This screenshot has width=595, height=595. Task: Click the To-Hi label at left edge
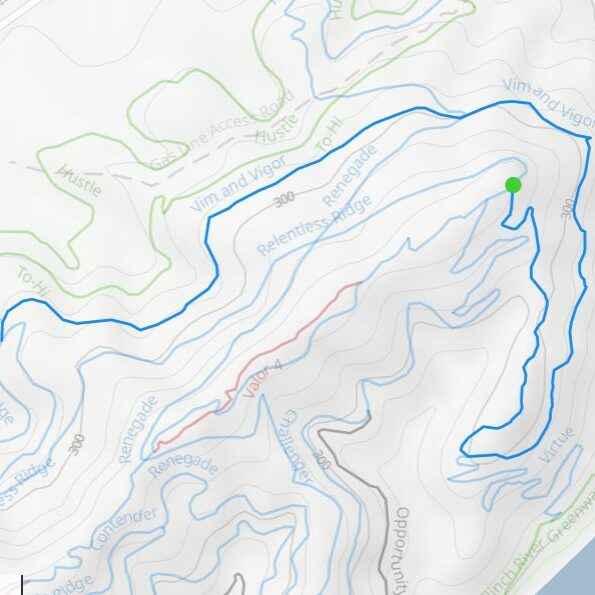pyautogui.click(x=33, y=281)
